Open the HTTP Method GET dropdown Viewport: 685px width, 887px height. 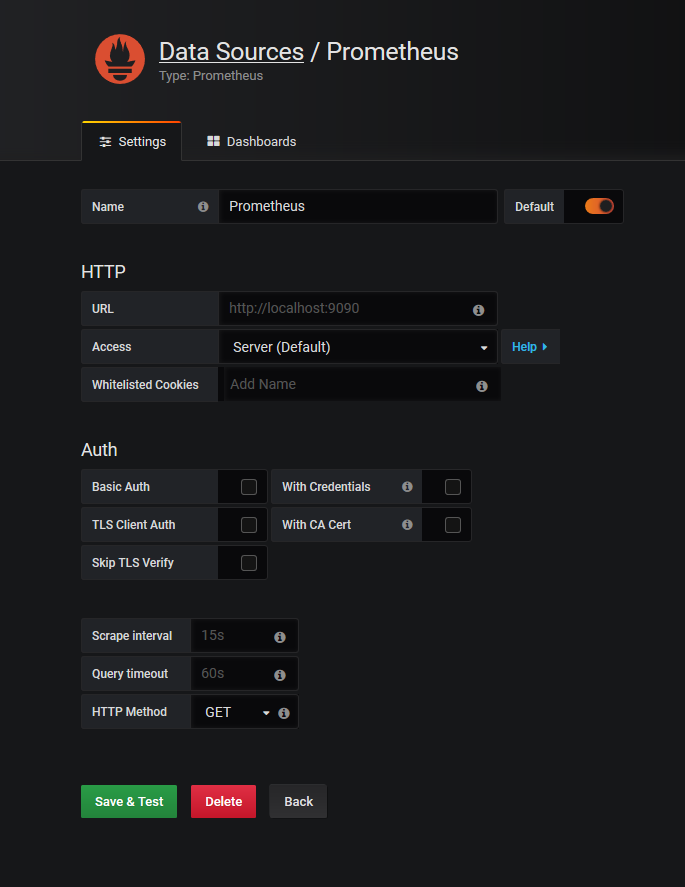pos(235,712)
